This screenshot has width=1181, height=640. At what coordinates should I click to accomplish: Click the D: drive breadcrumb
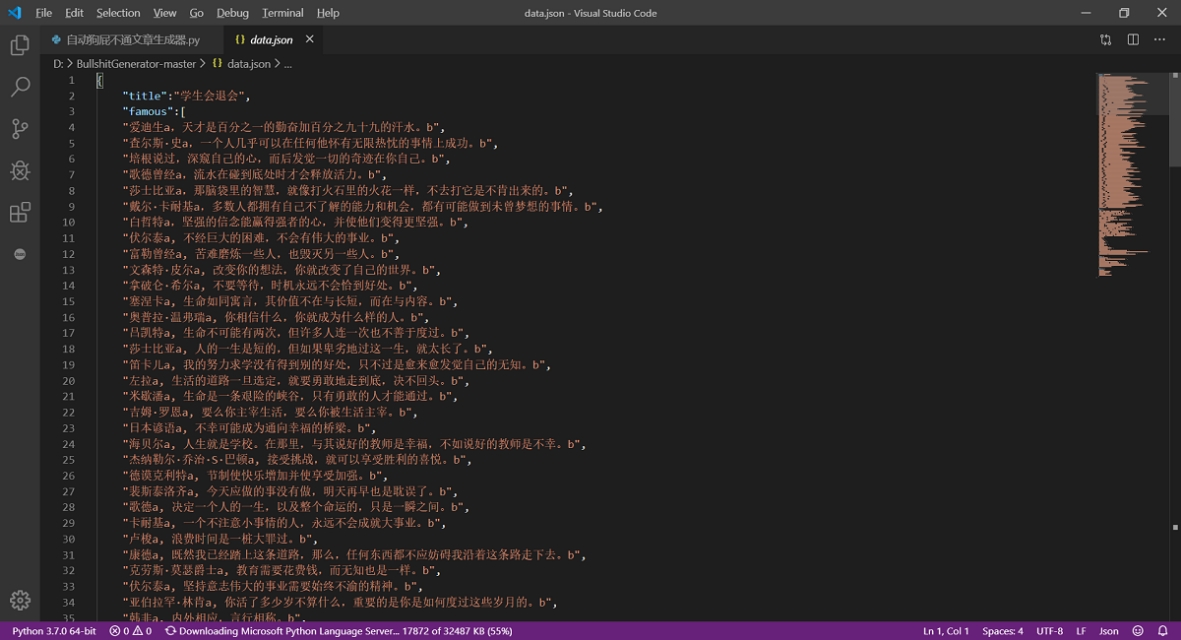(x=58, y=64)
